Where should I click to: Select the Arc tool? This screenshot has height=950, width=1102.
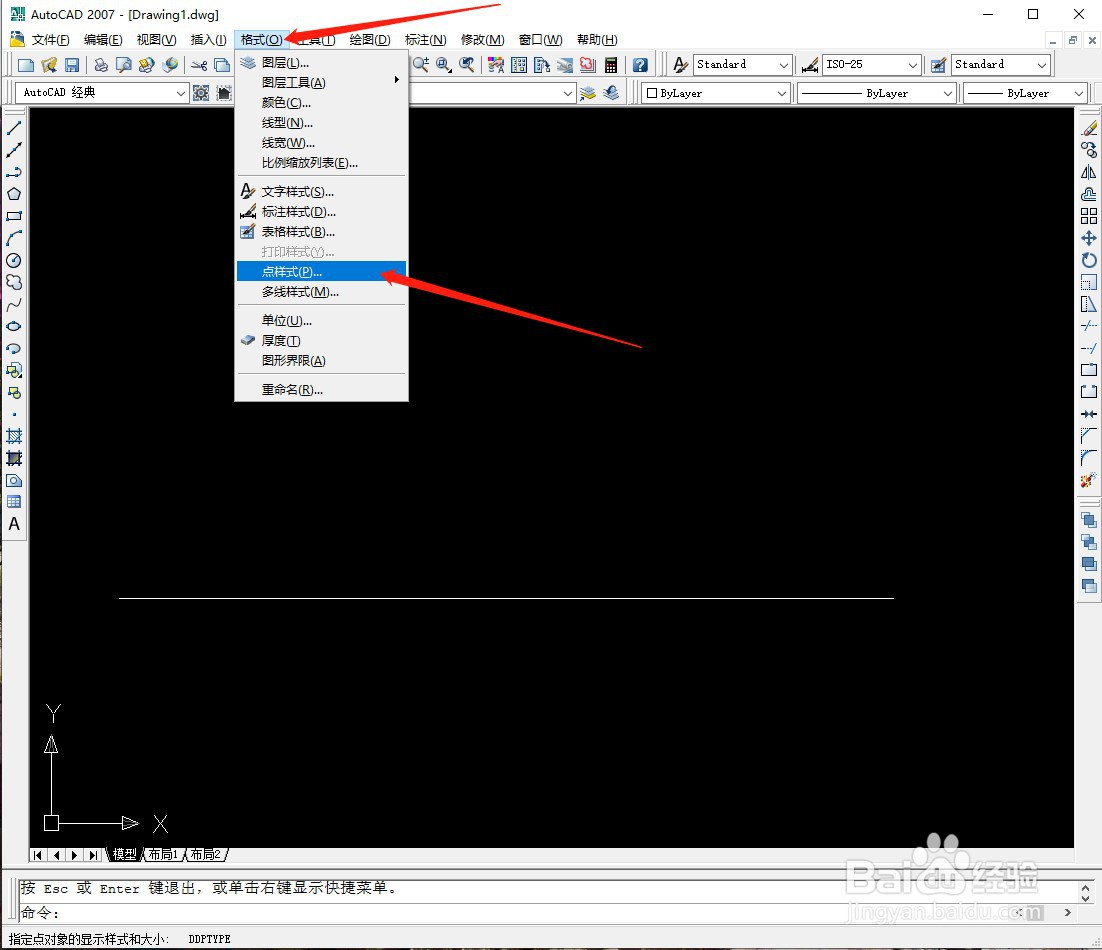click(x=13, y=238)
